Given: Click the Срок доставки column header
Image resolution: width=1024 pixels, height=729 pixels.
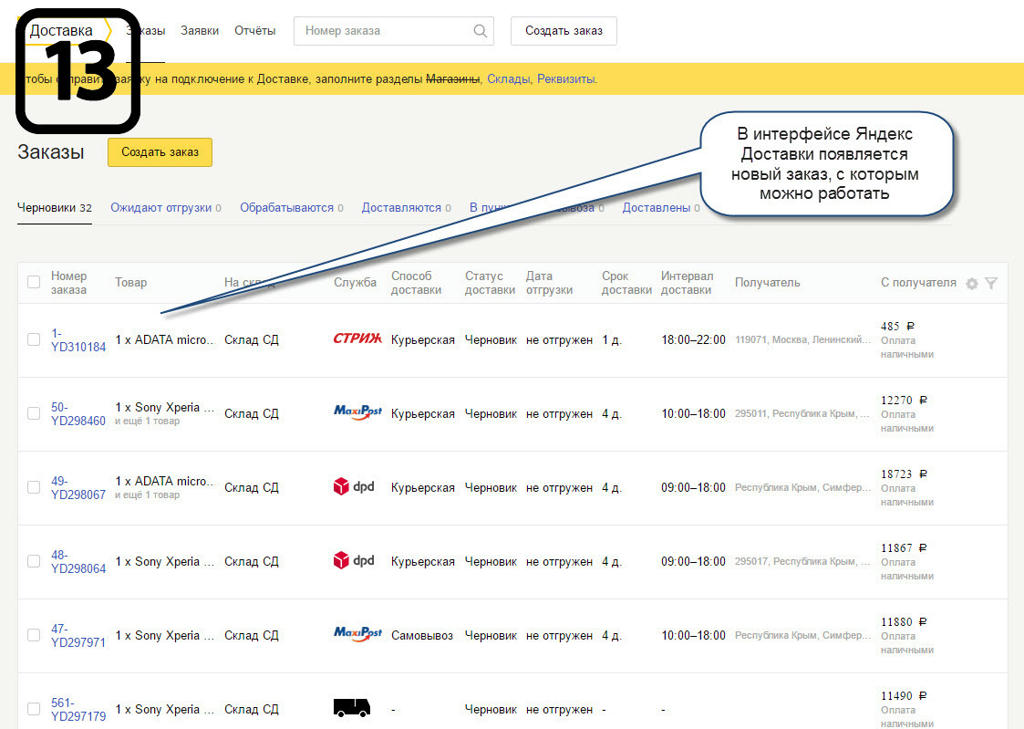Looking at the screenshot, I should (626, 282).
